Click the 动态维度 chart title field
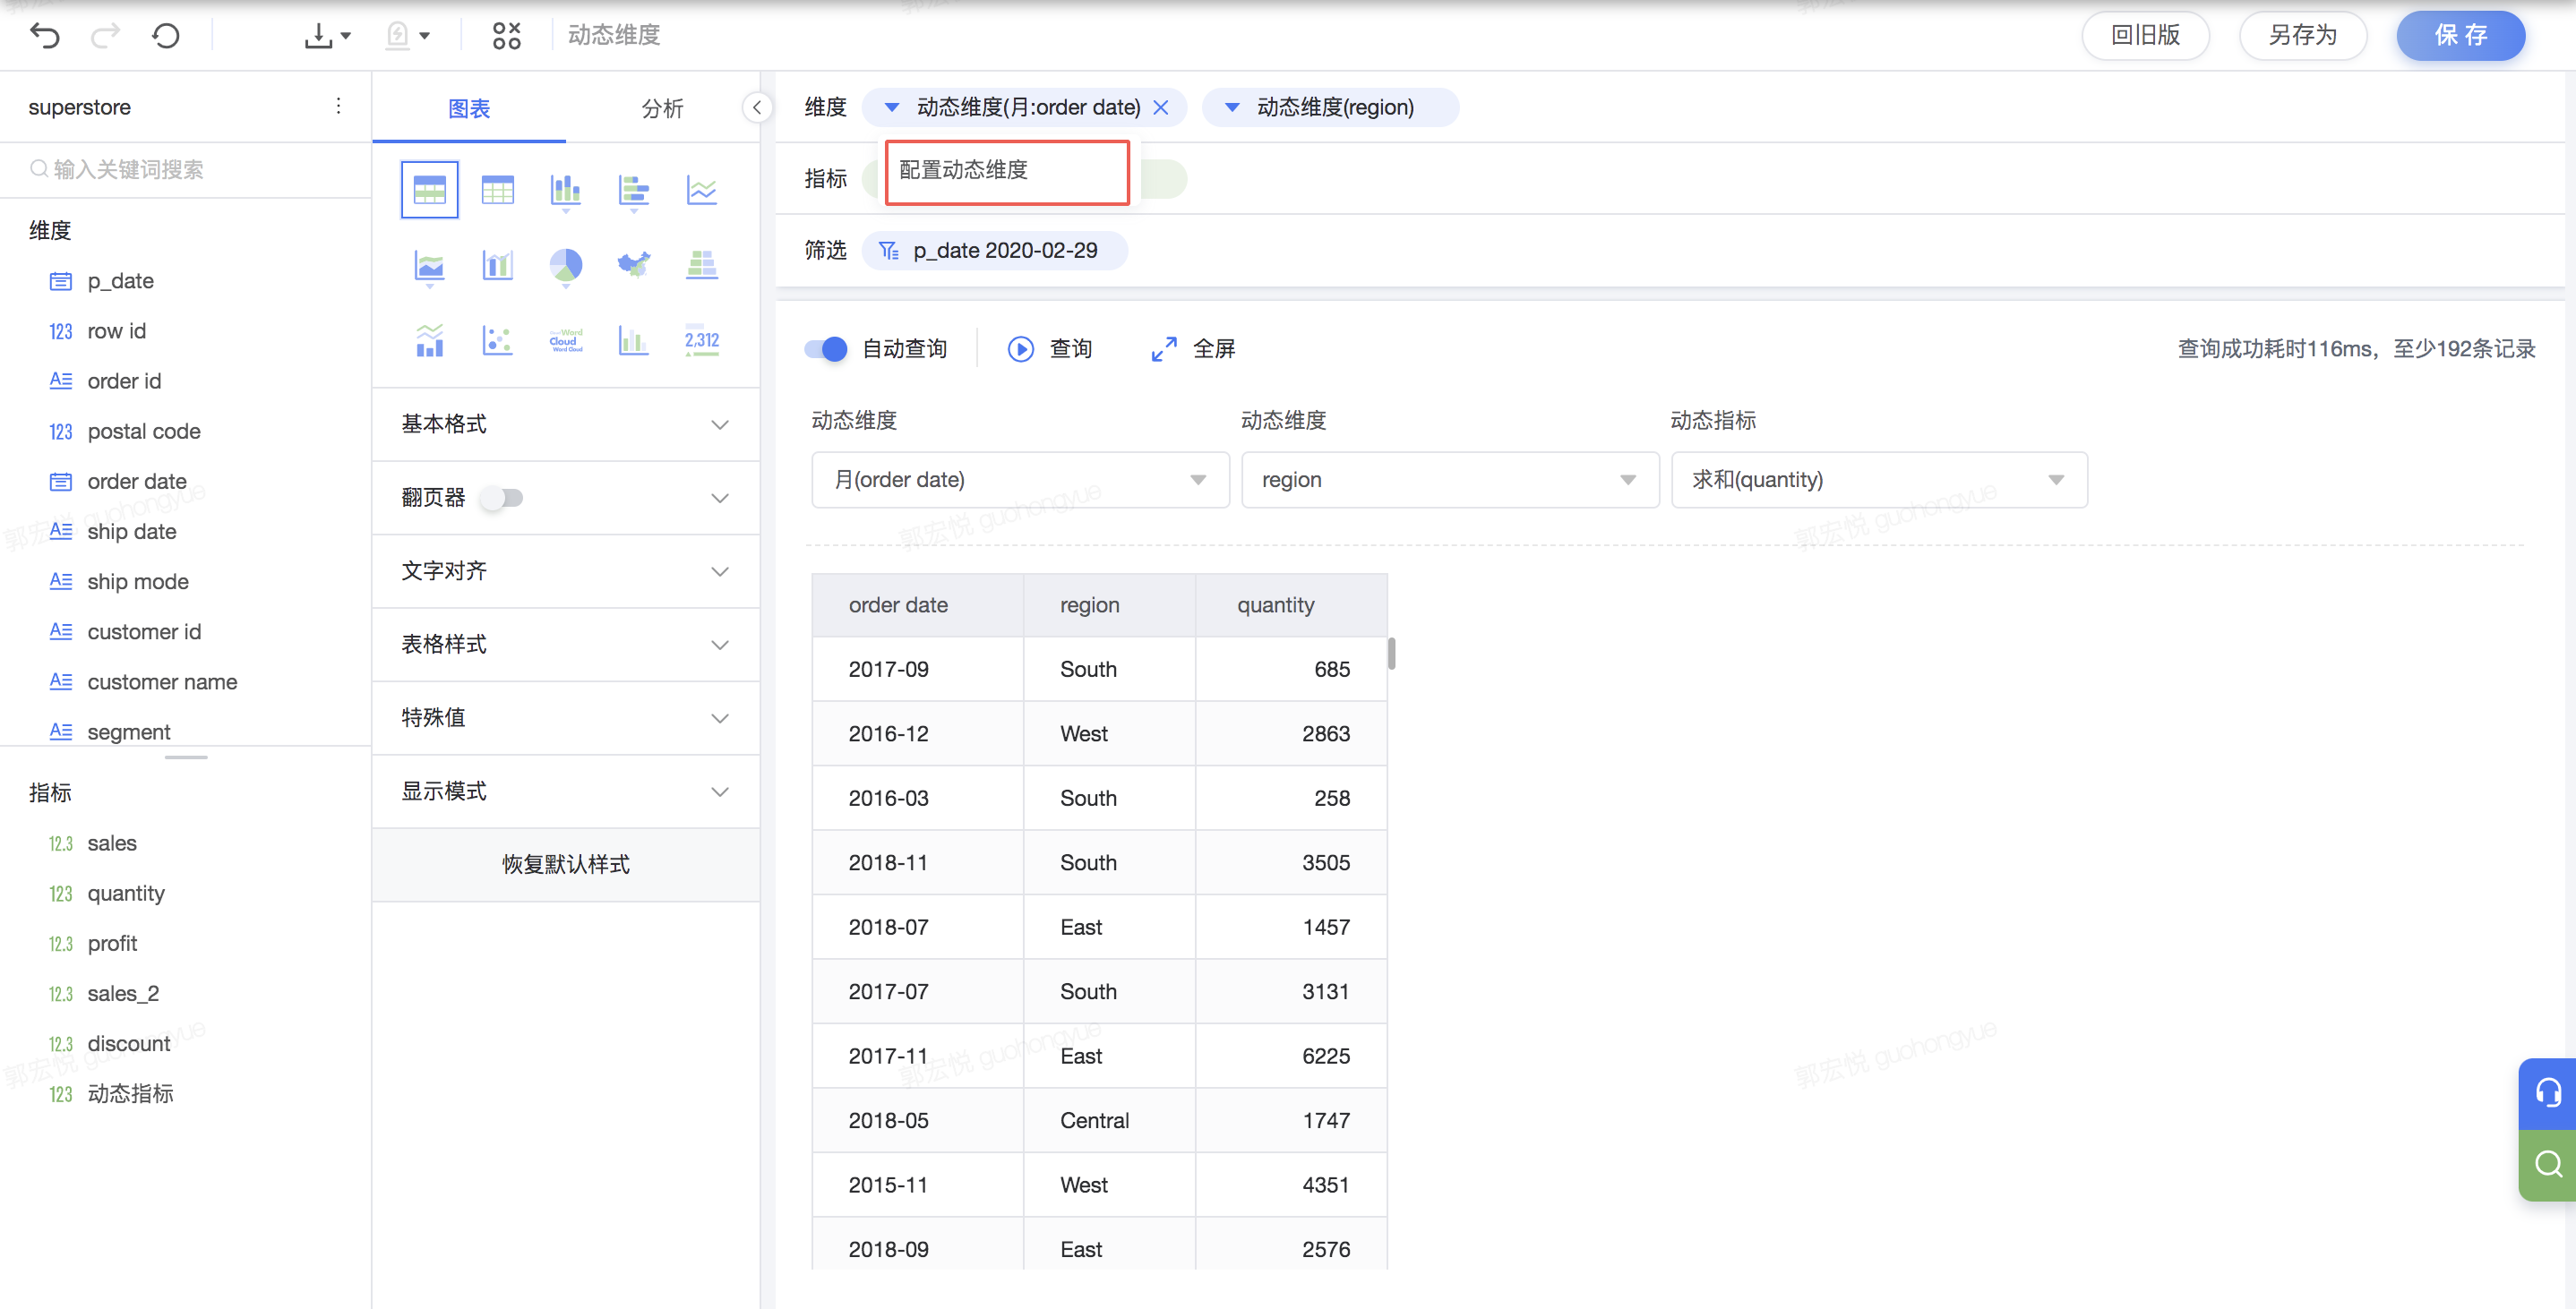Viewport: 2576px width, 1309px height. (x=614, y=35)
